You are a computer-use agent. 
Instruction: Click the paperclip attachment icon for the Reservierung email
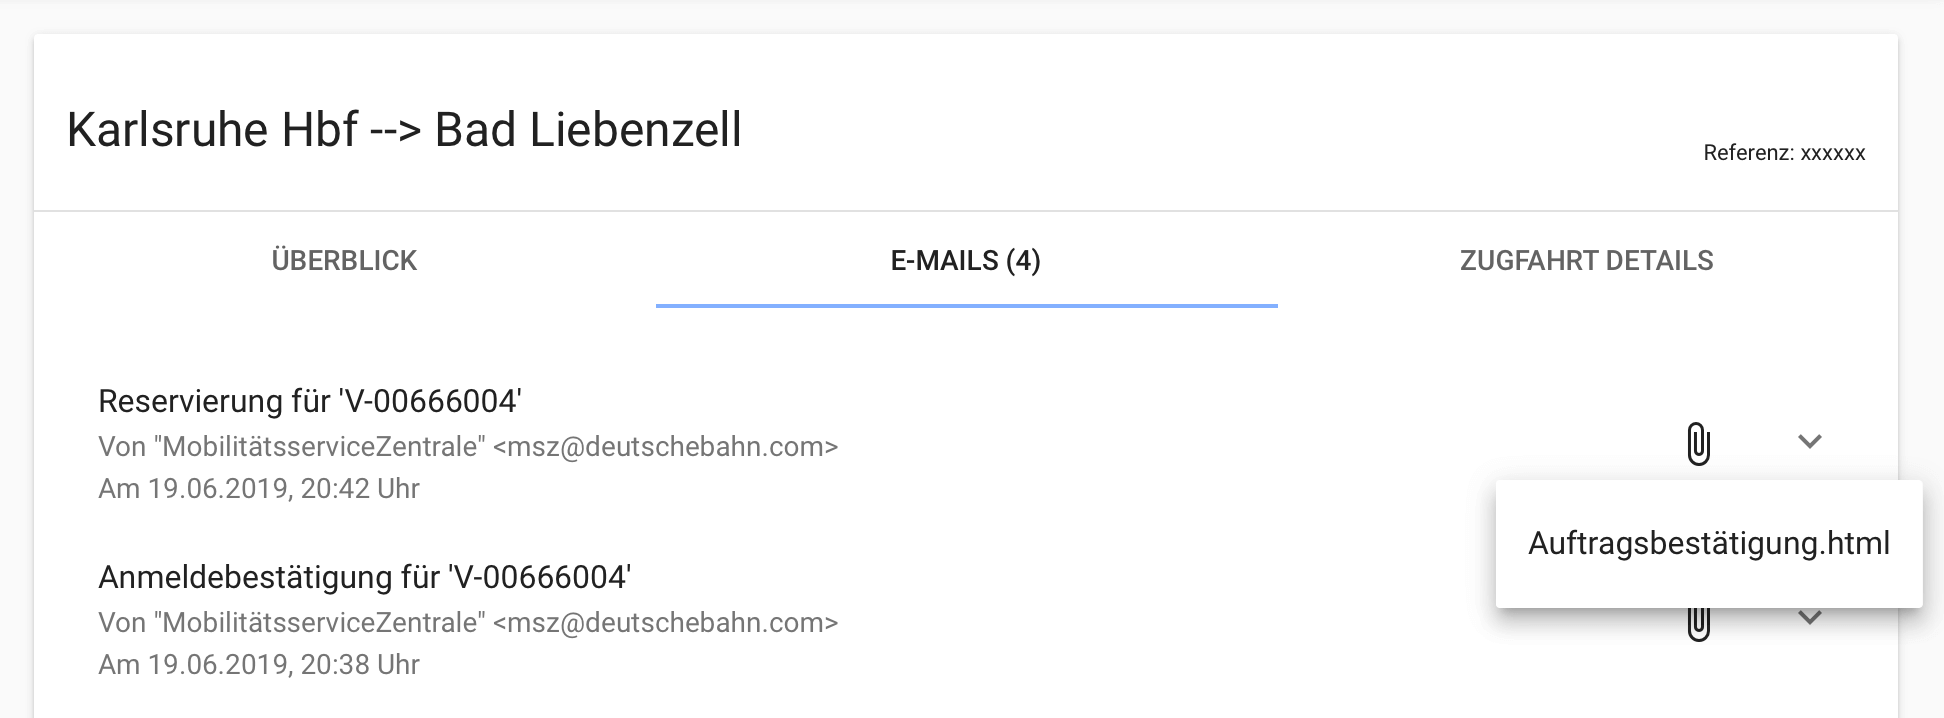[1698, 443]
